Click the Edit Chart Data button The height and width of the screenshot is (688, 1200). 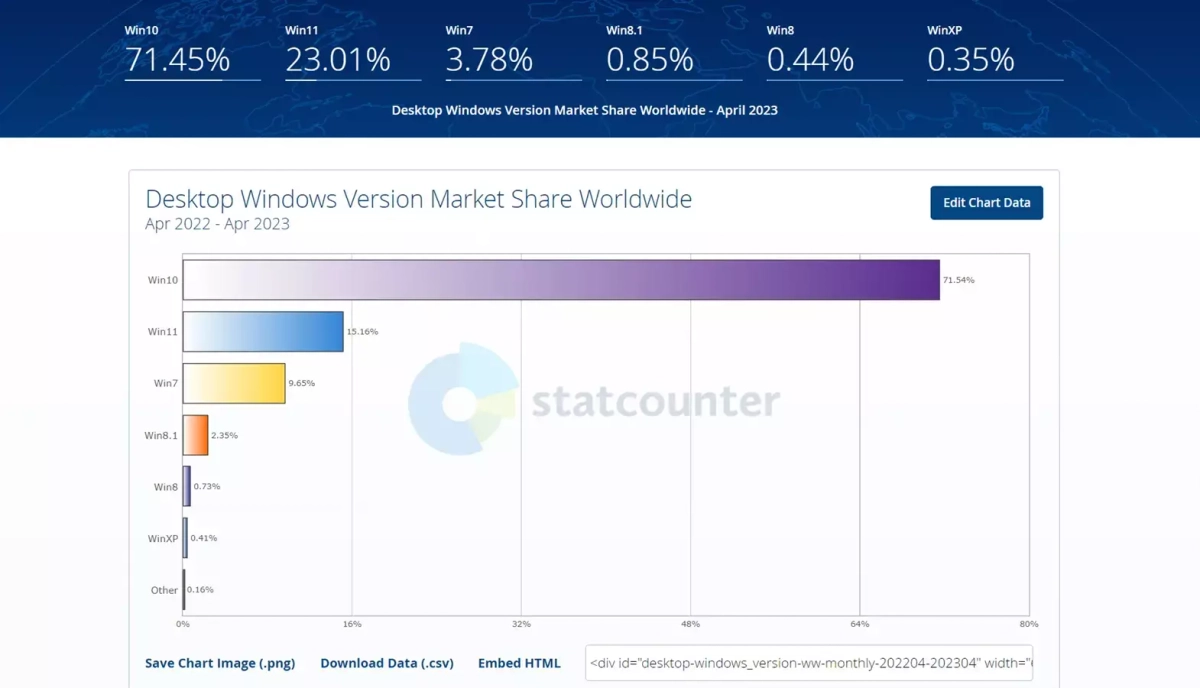[x=986, y=203]
